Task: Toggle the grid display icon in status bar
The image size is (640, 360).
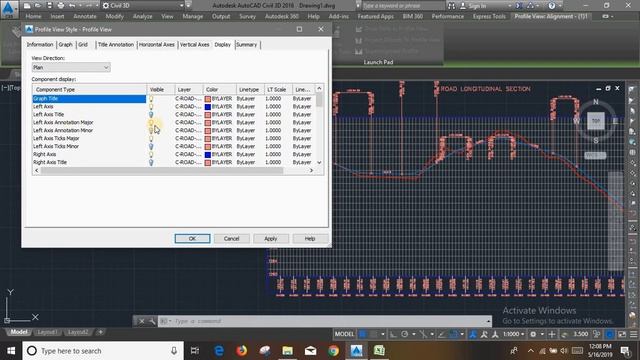Action: [x=362, y=334]
